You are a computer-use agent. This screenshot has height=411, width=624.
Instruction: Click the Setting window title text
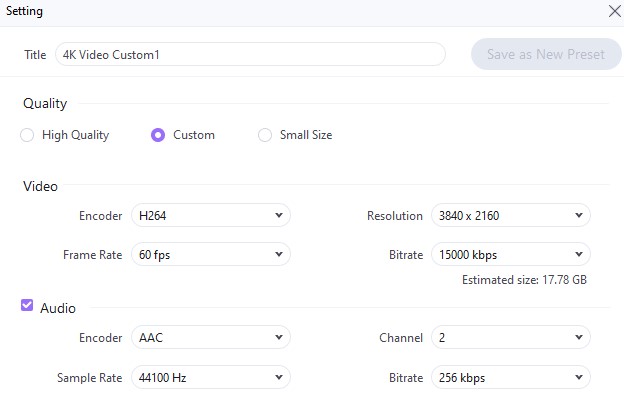[x=25, y=11]
